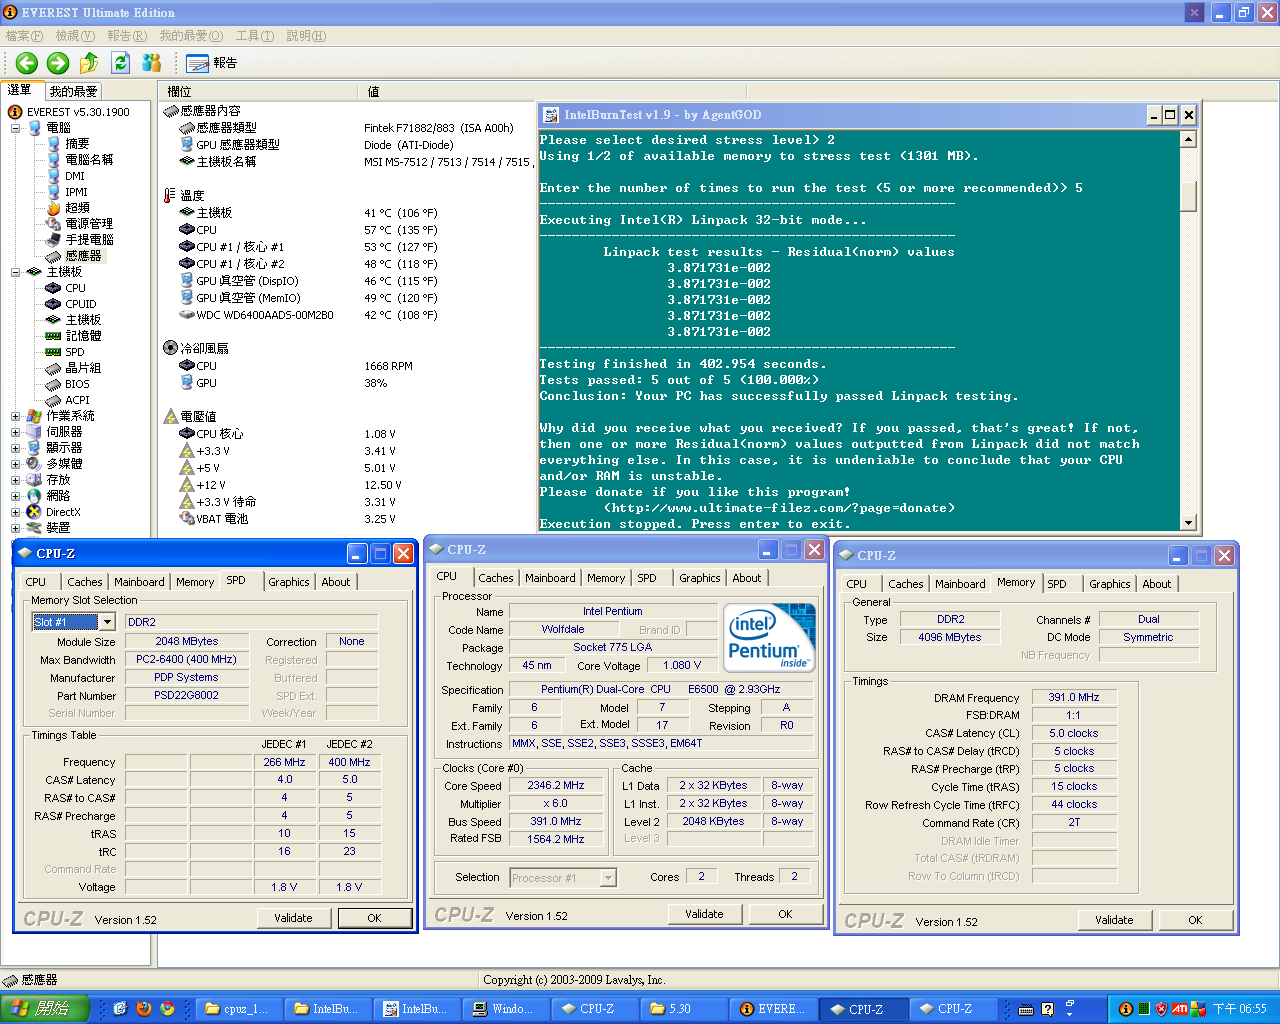Click the ATI tray icon
The width and height of the screenshot is (1280, 1024).
[x=1179, y=1009]
